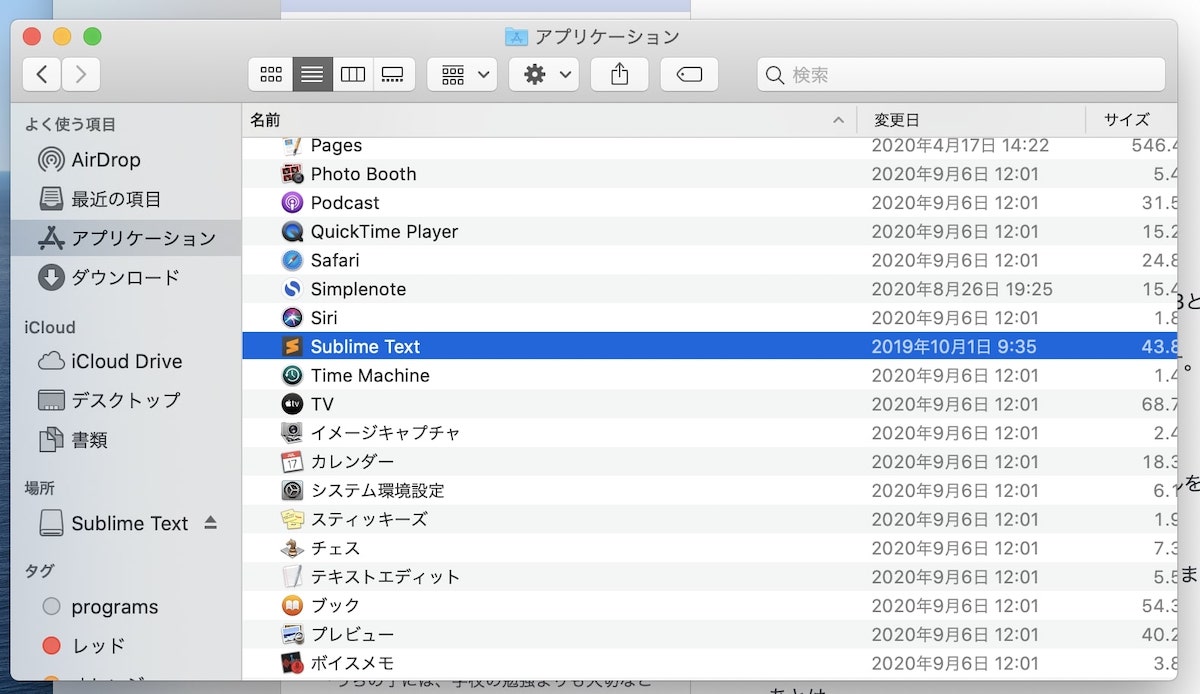Click the QuickTime Player name text
Viewport: 1200px width, 694px height.
point(384,232)
